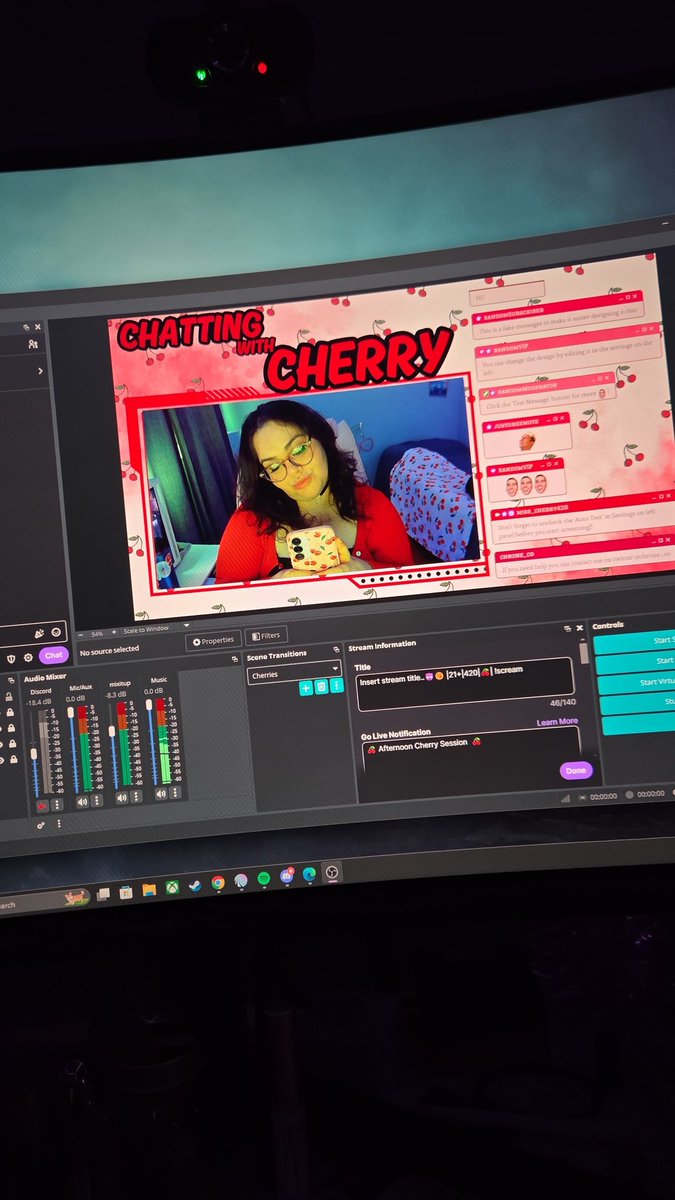675x1200 pixels.
Task: Delete the selected scene transition
Action: (x=321, y=686)
